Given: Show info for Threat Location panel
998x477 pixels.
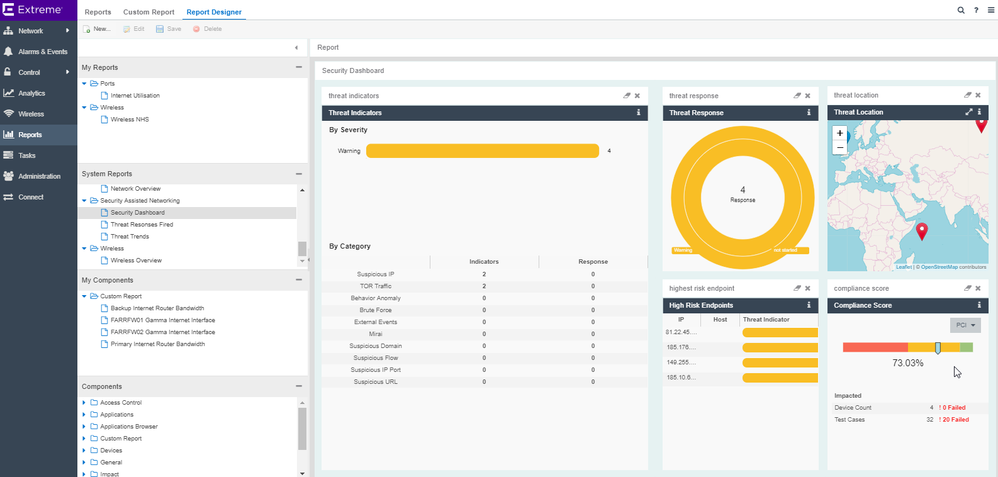Looking at the screenshot, I should point(980,112).
